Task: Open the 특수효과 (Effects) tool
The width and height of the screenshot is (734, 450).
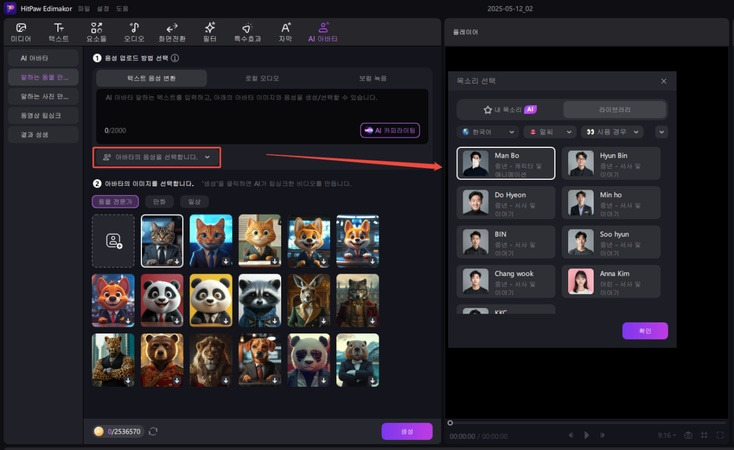Action: [247, 32]
